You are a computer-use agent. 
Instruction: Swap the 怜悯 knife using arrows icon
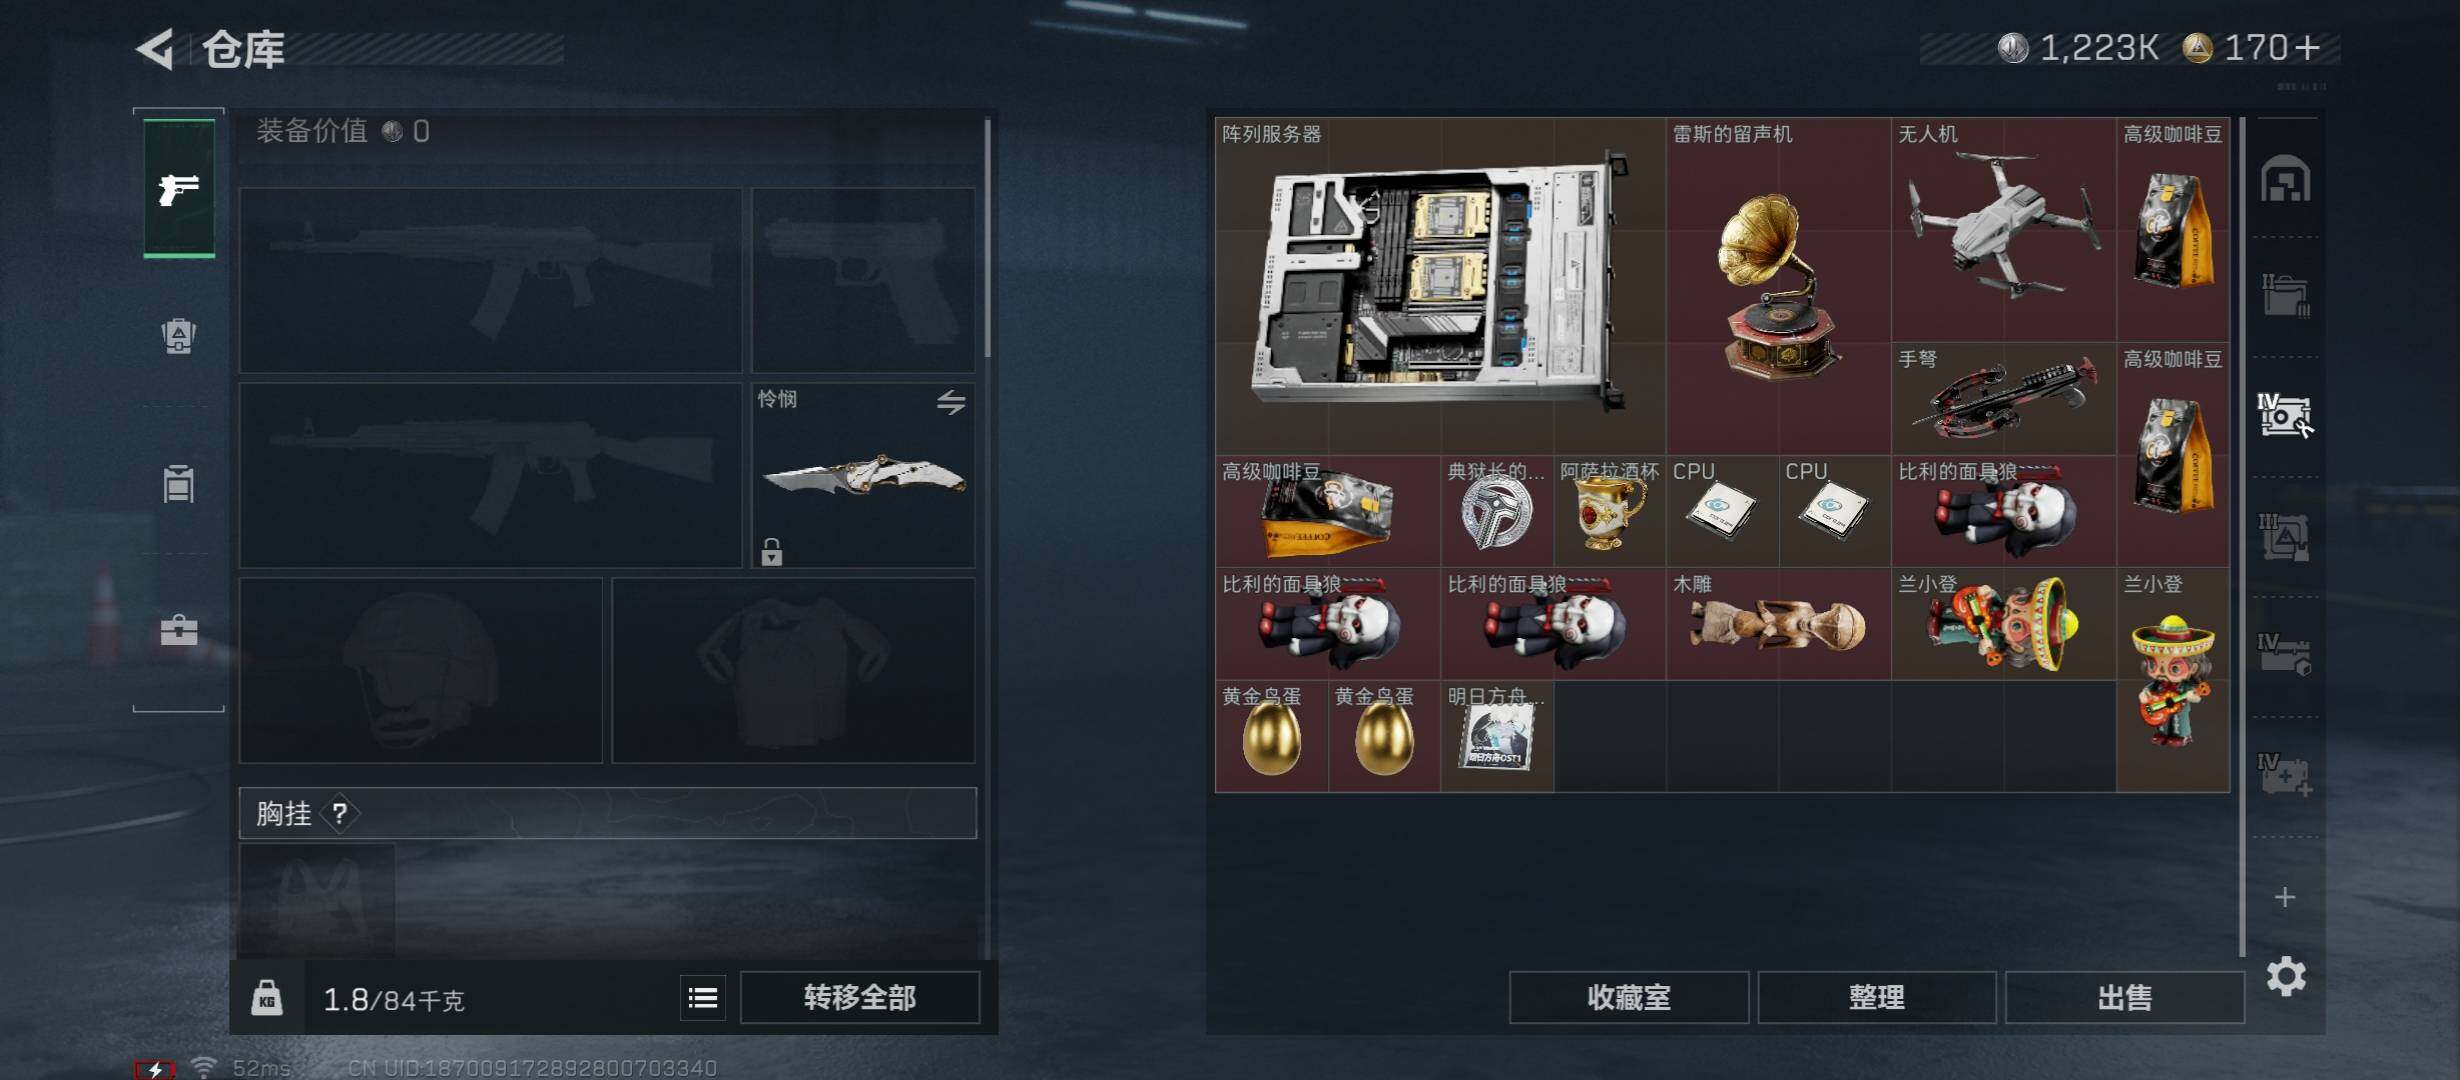pos(951,403)
